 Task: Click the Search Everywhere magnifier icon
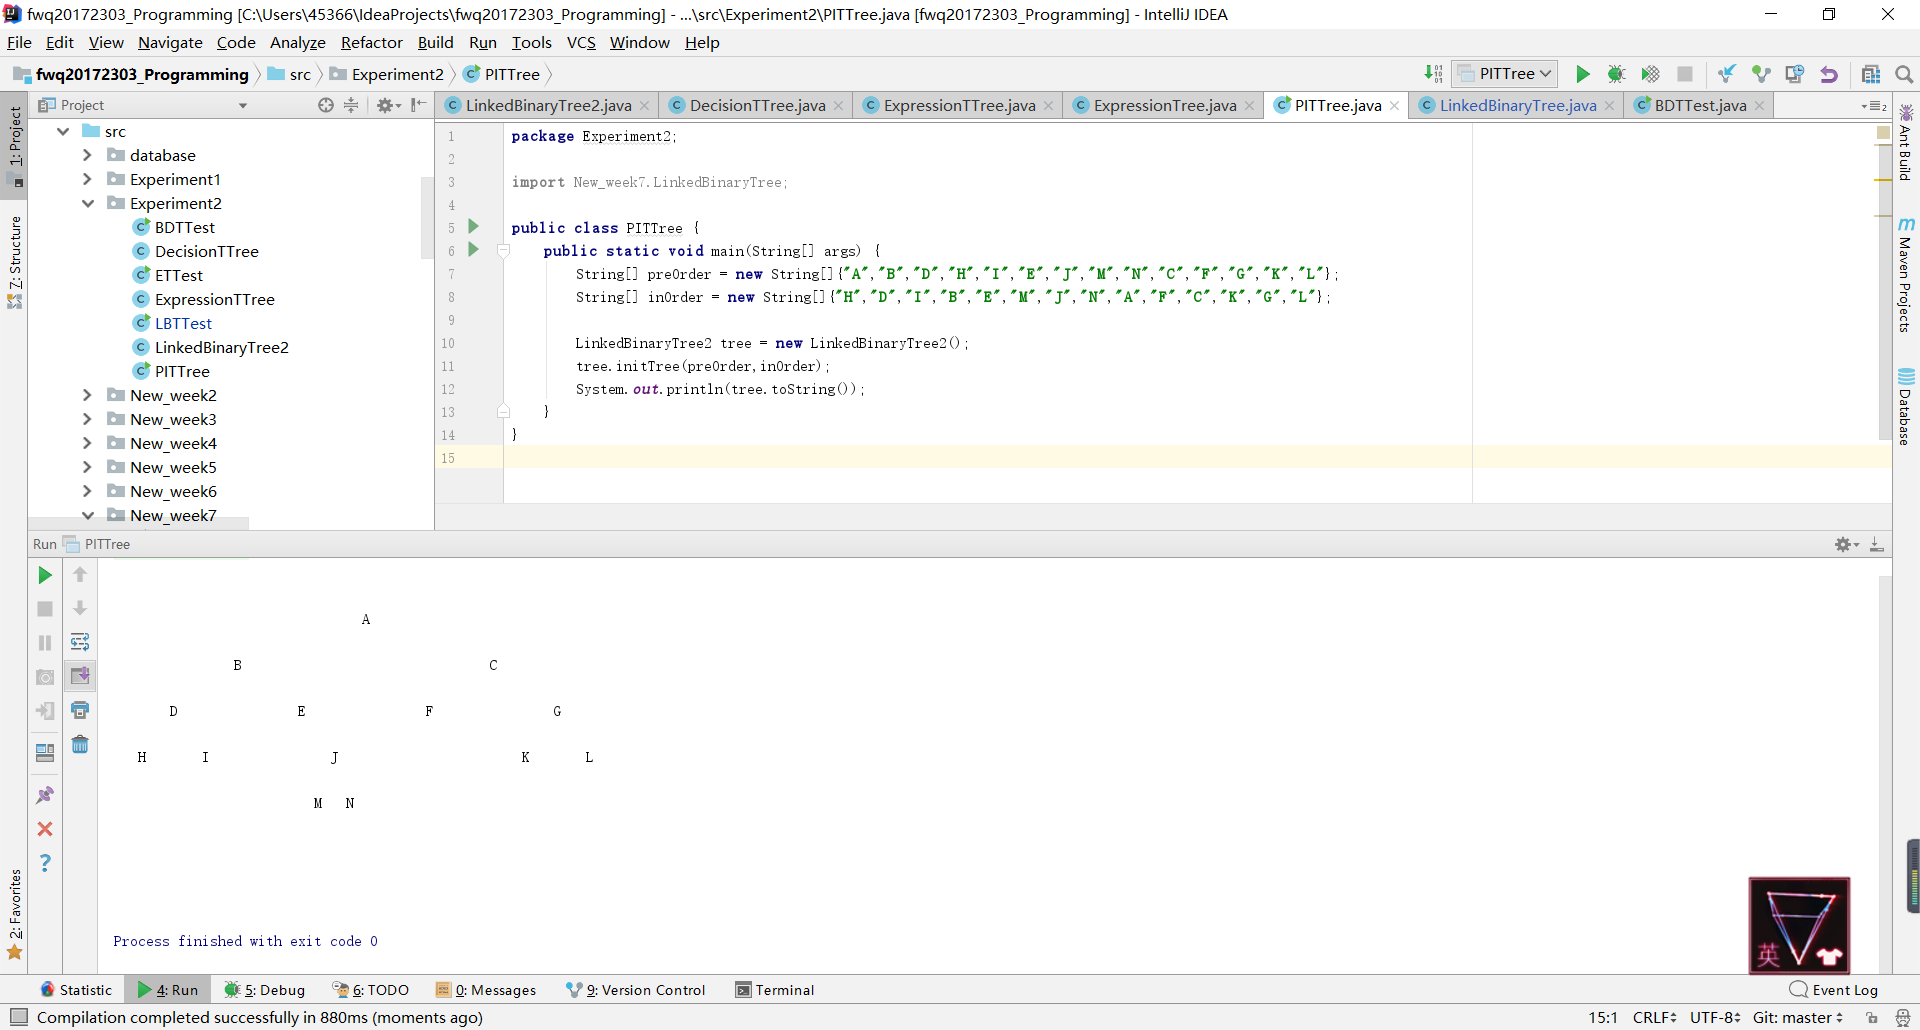click(1904, 74)
